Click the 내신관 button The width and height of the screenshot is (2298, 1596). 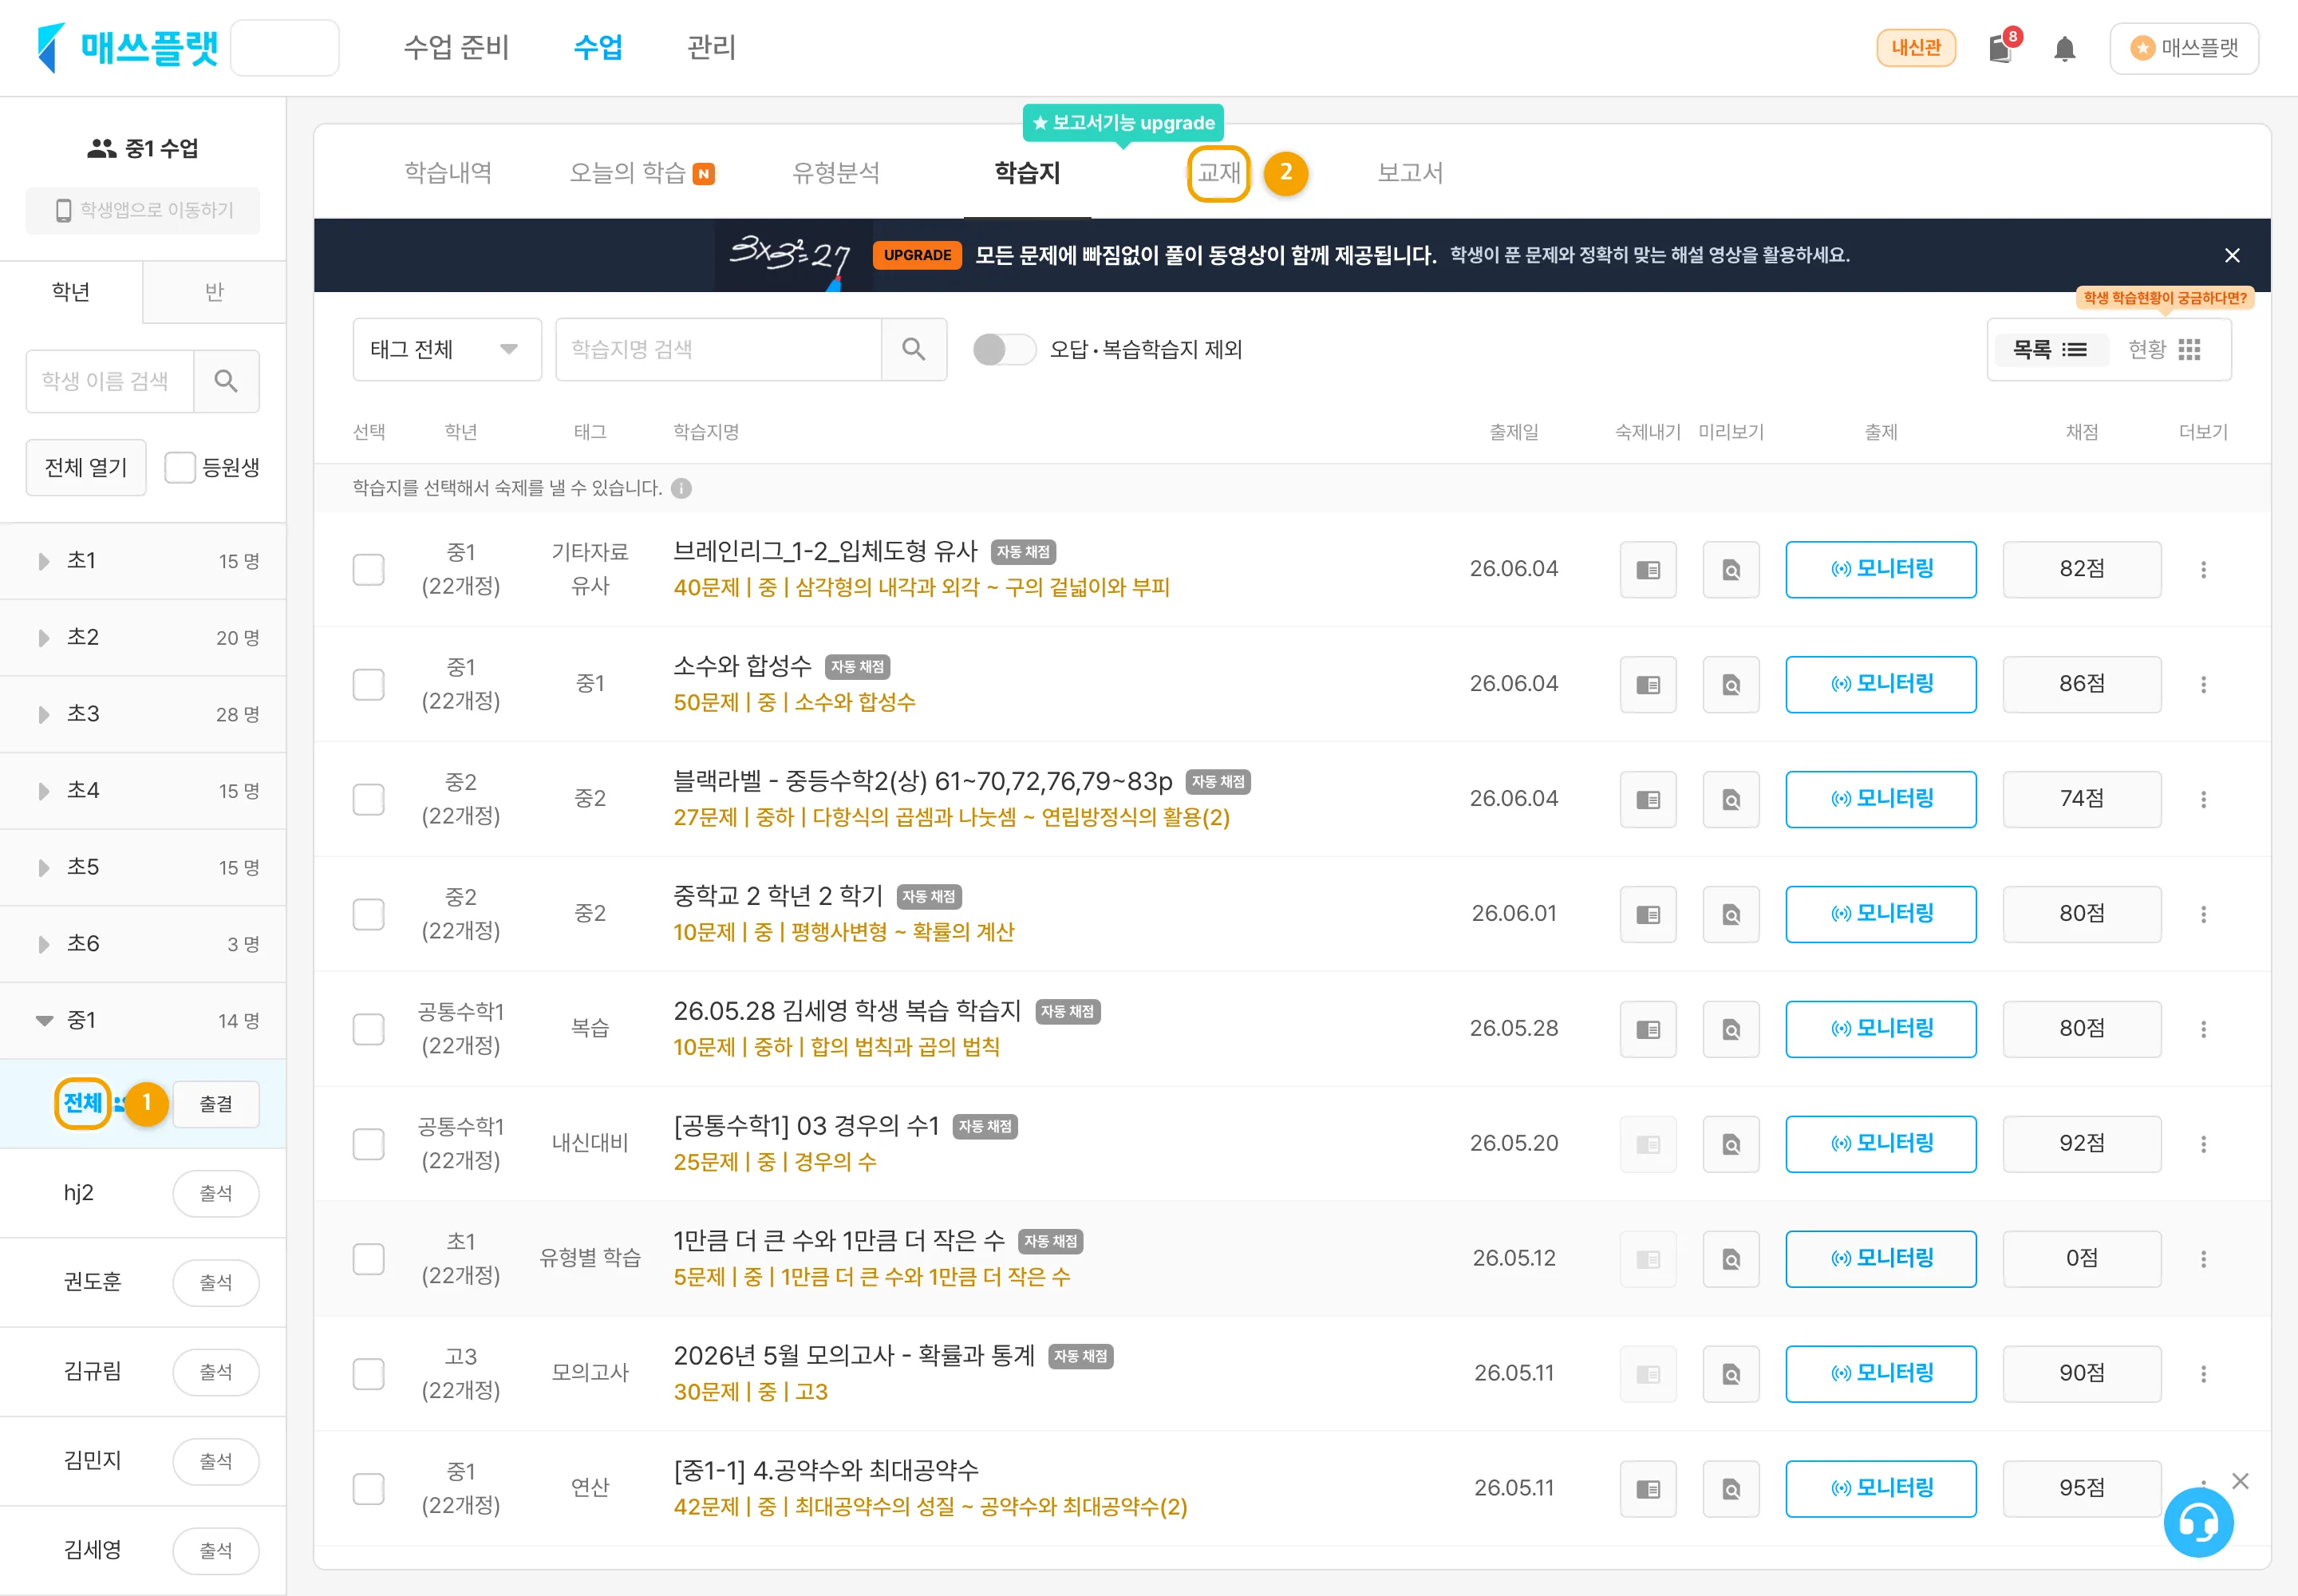1916,48
